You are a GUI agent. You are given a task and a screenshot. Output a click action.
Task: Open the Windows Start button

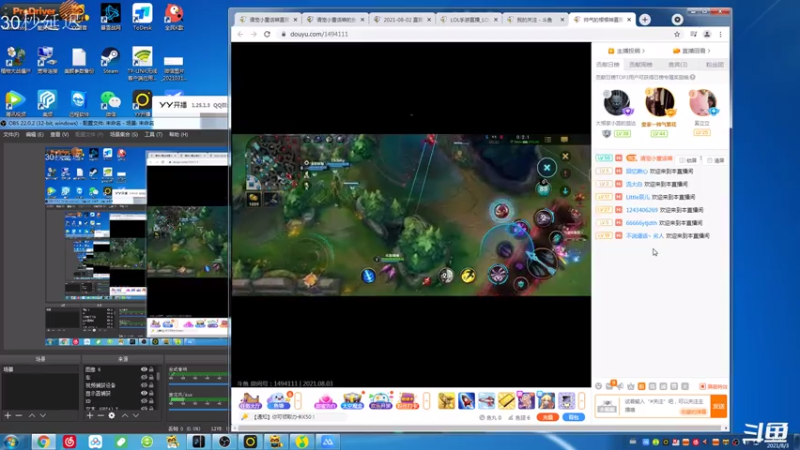point(11,441)
